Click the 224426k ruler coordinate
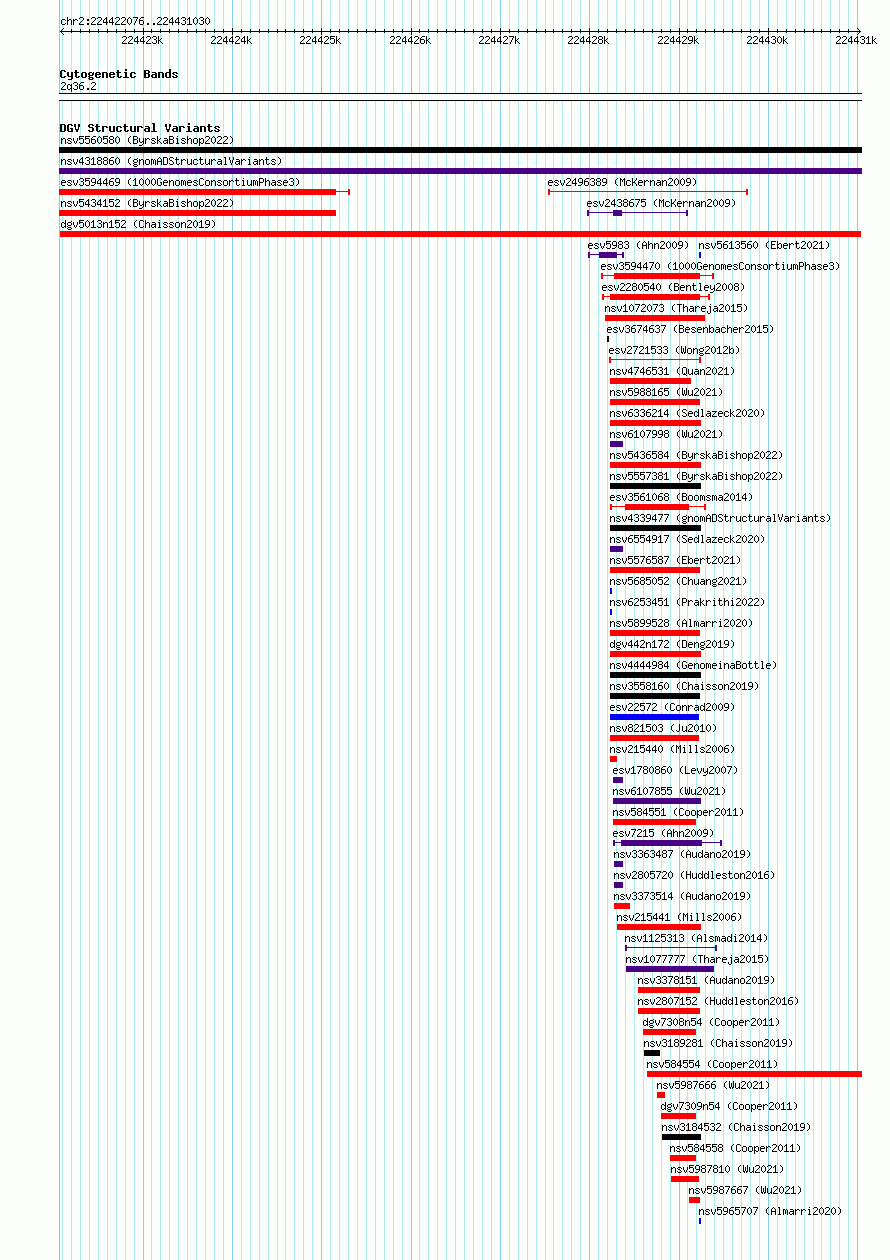This screenshot has width=890, height=1260. [409, 40]
